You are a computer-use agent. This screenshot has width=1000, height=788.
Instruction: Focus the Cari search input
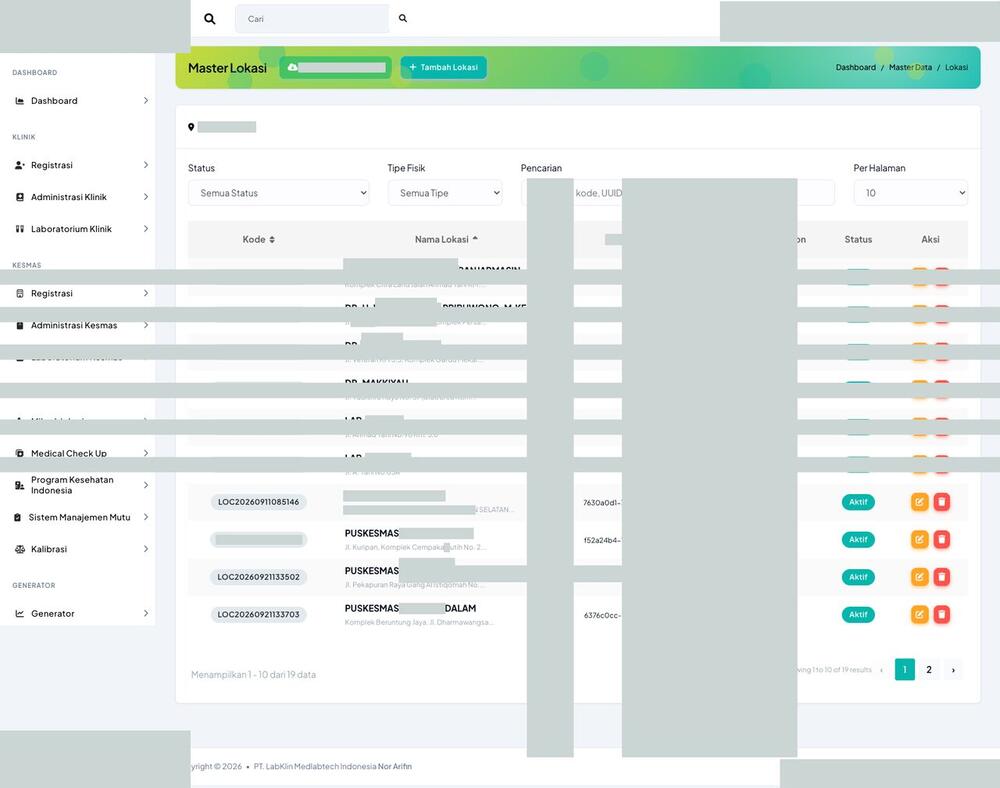(312, 19)
